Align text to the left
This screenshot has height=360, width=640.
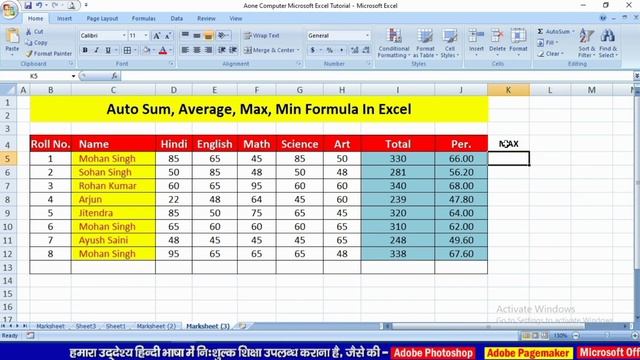[185, 50]
